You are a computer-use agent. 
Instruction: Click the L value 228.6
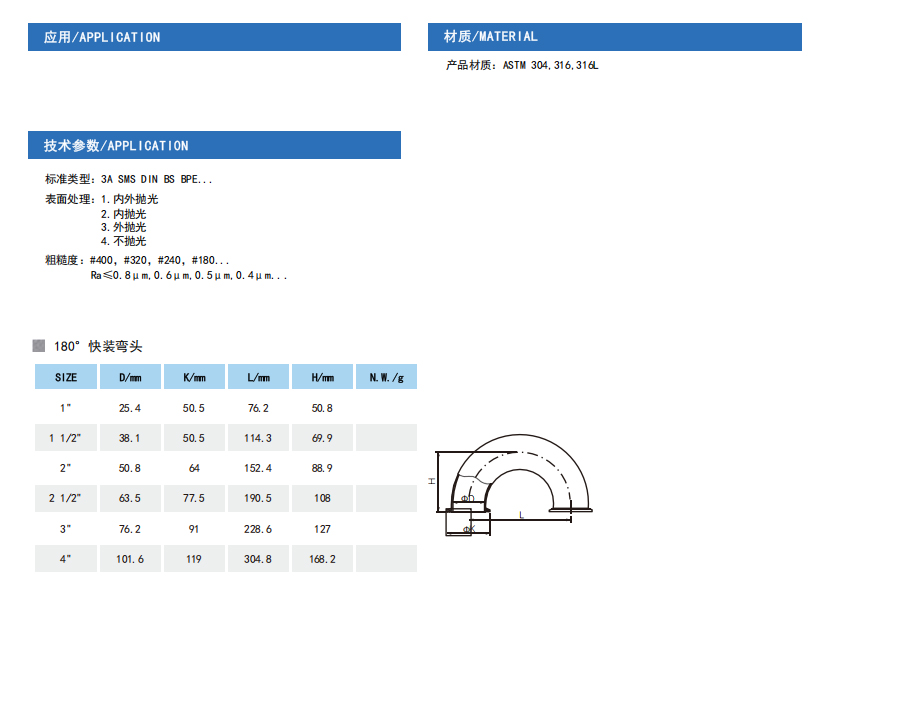[x=258, y=529]
